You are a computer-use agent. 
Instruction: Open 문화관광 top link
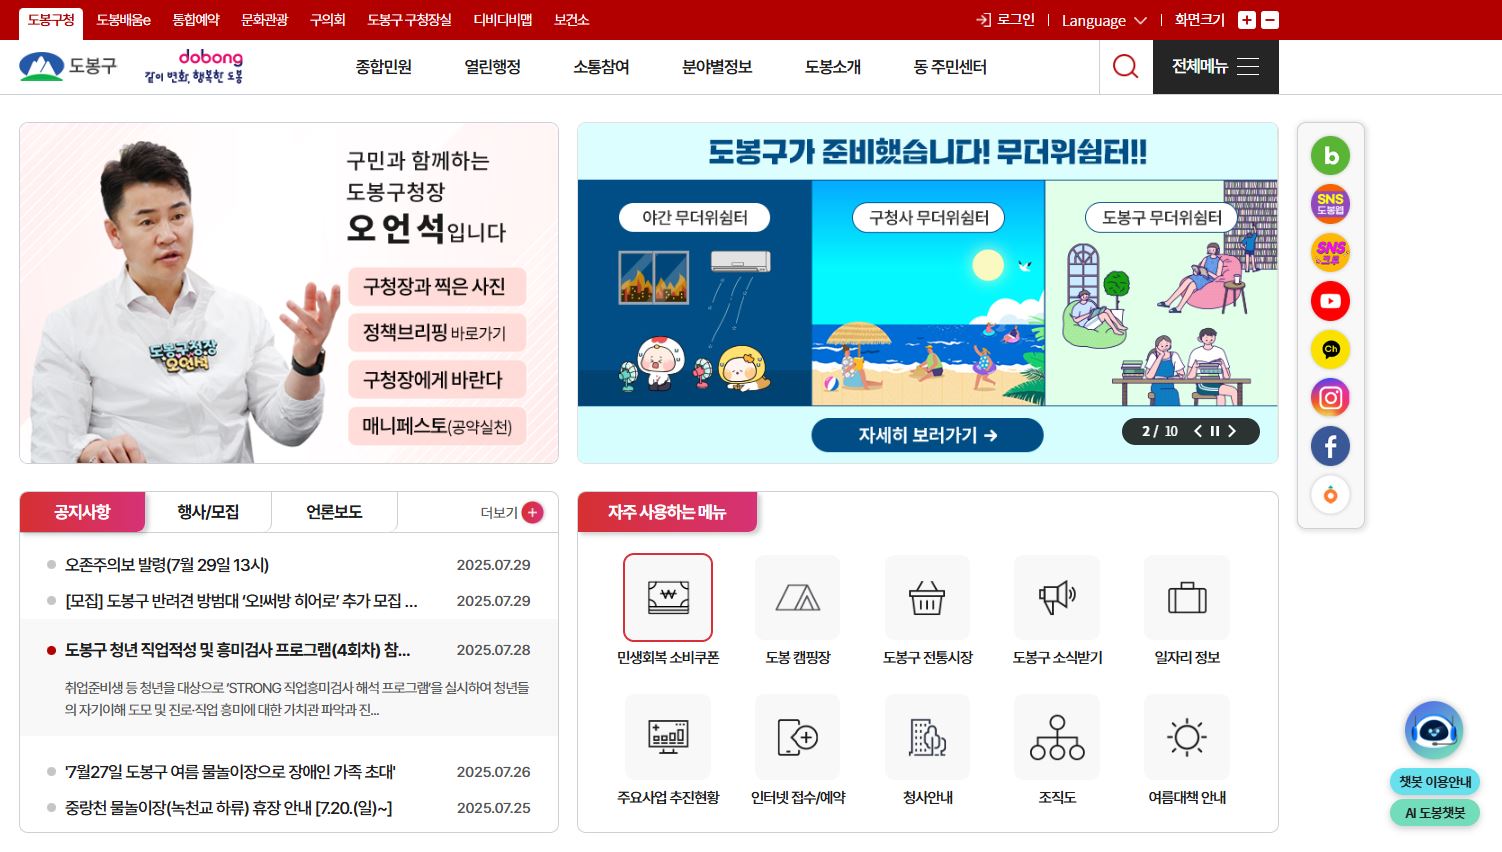[x=264, y=20]
